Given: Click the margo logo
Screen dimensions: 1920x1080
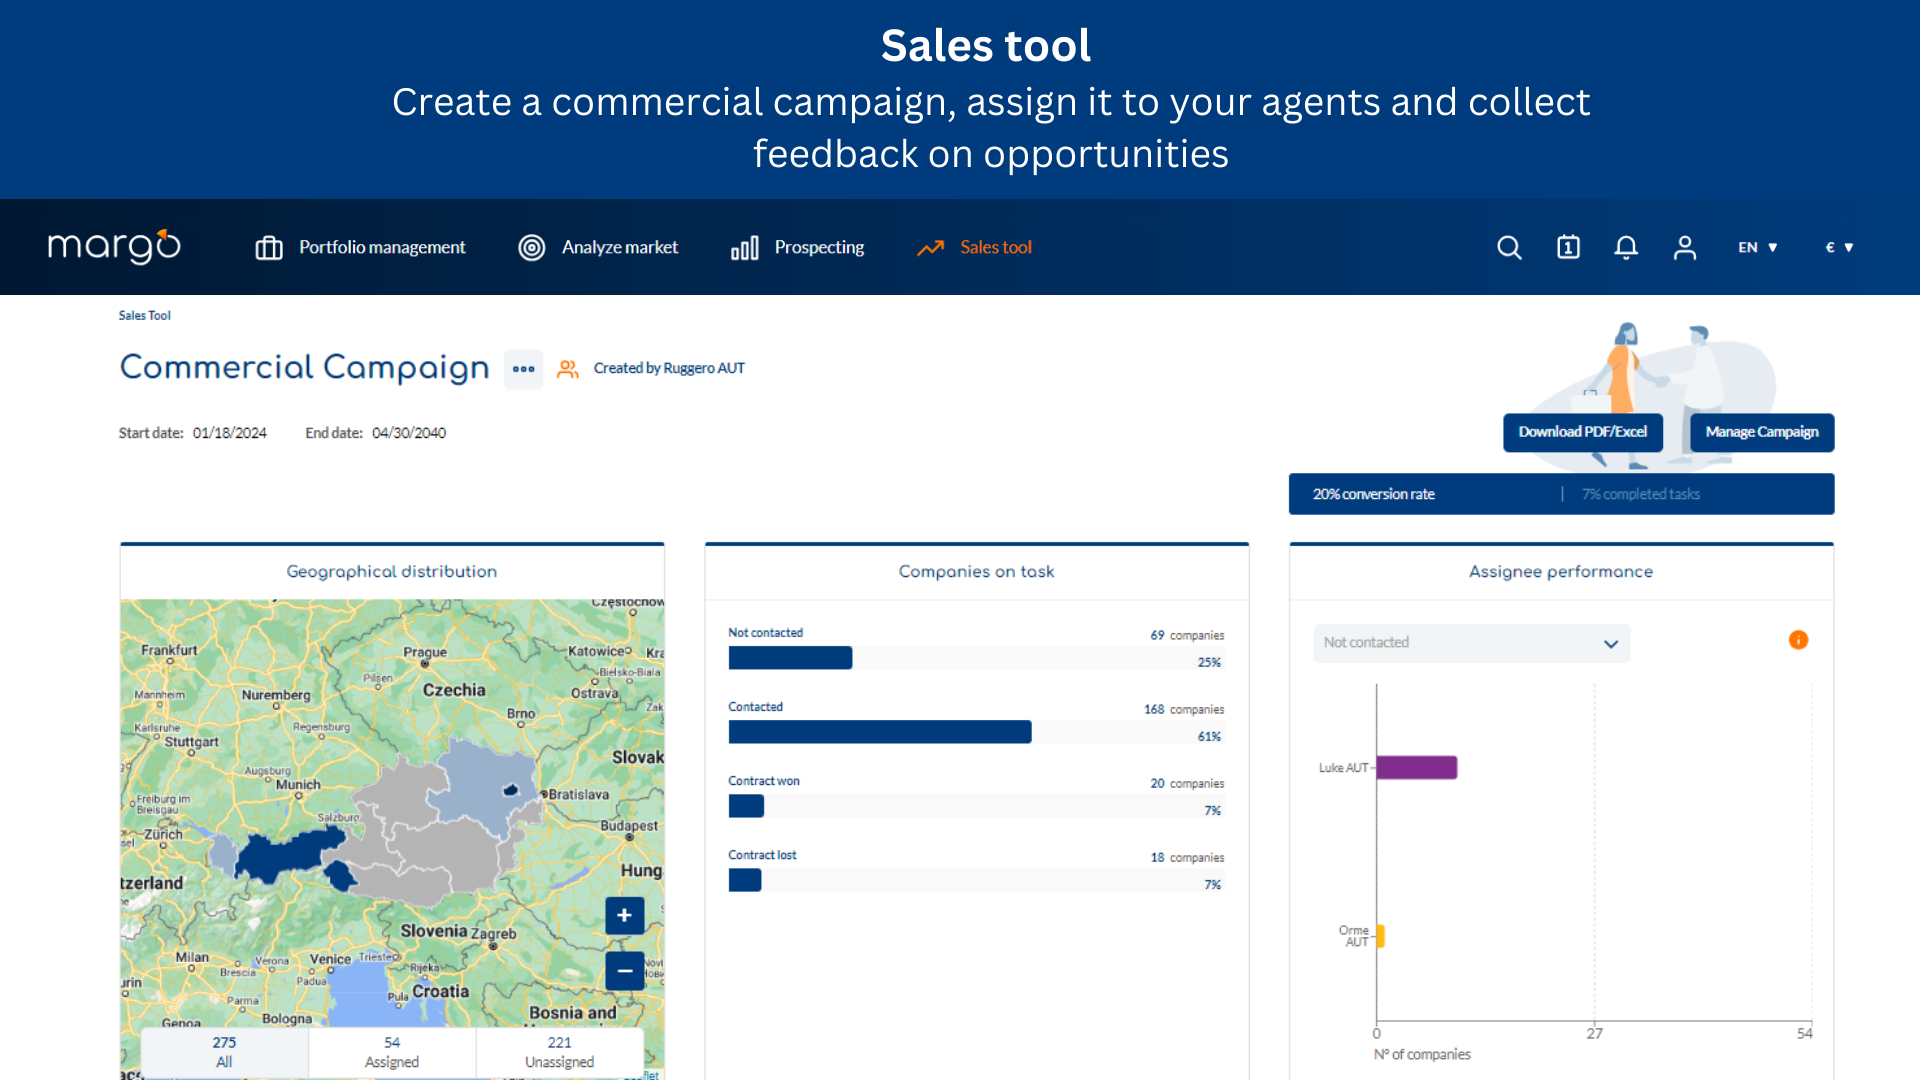Looking at the screenshot, I should pos(114,246).
